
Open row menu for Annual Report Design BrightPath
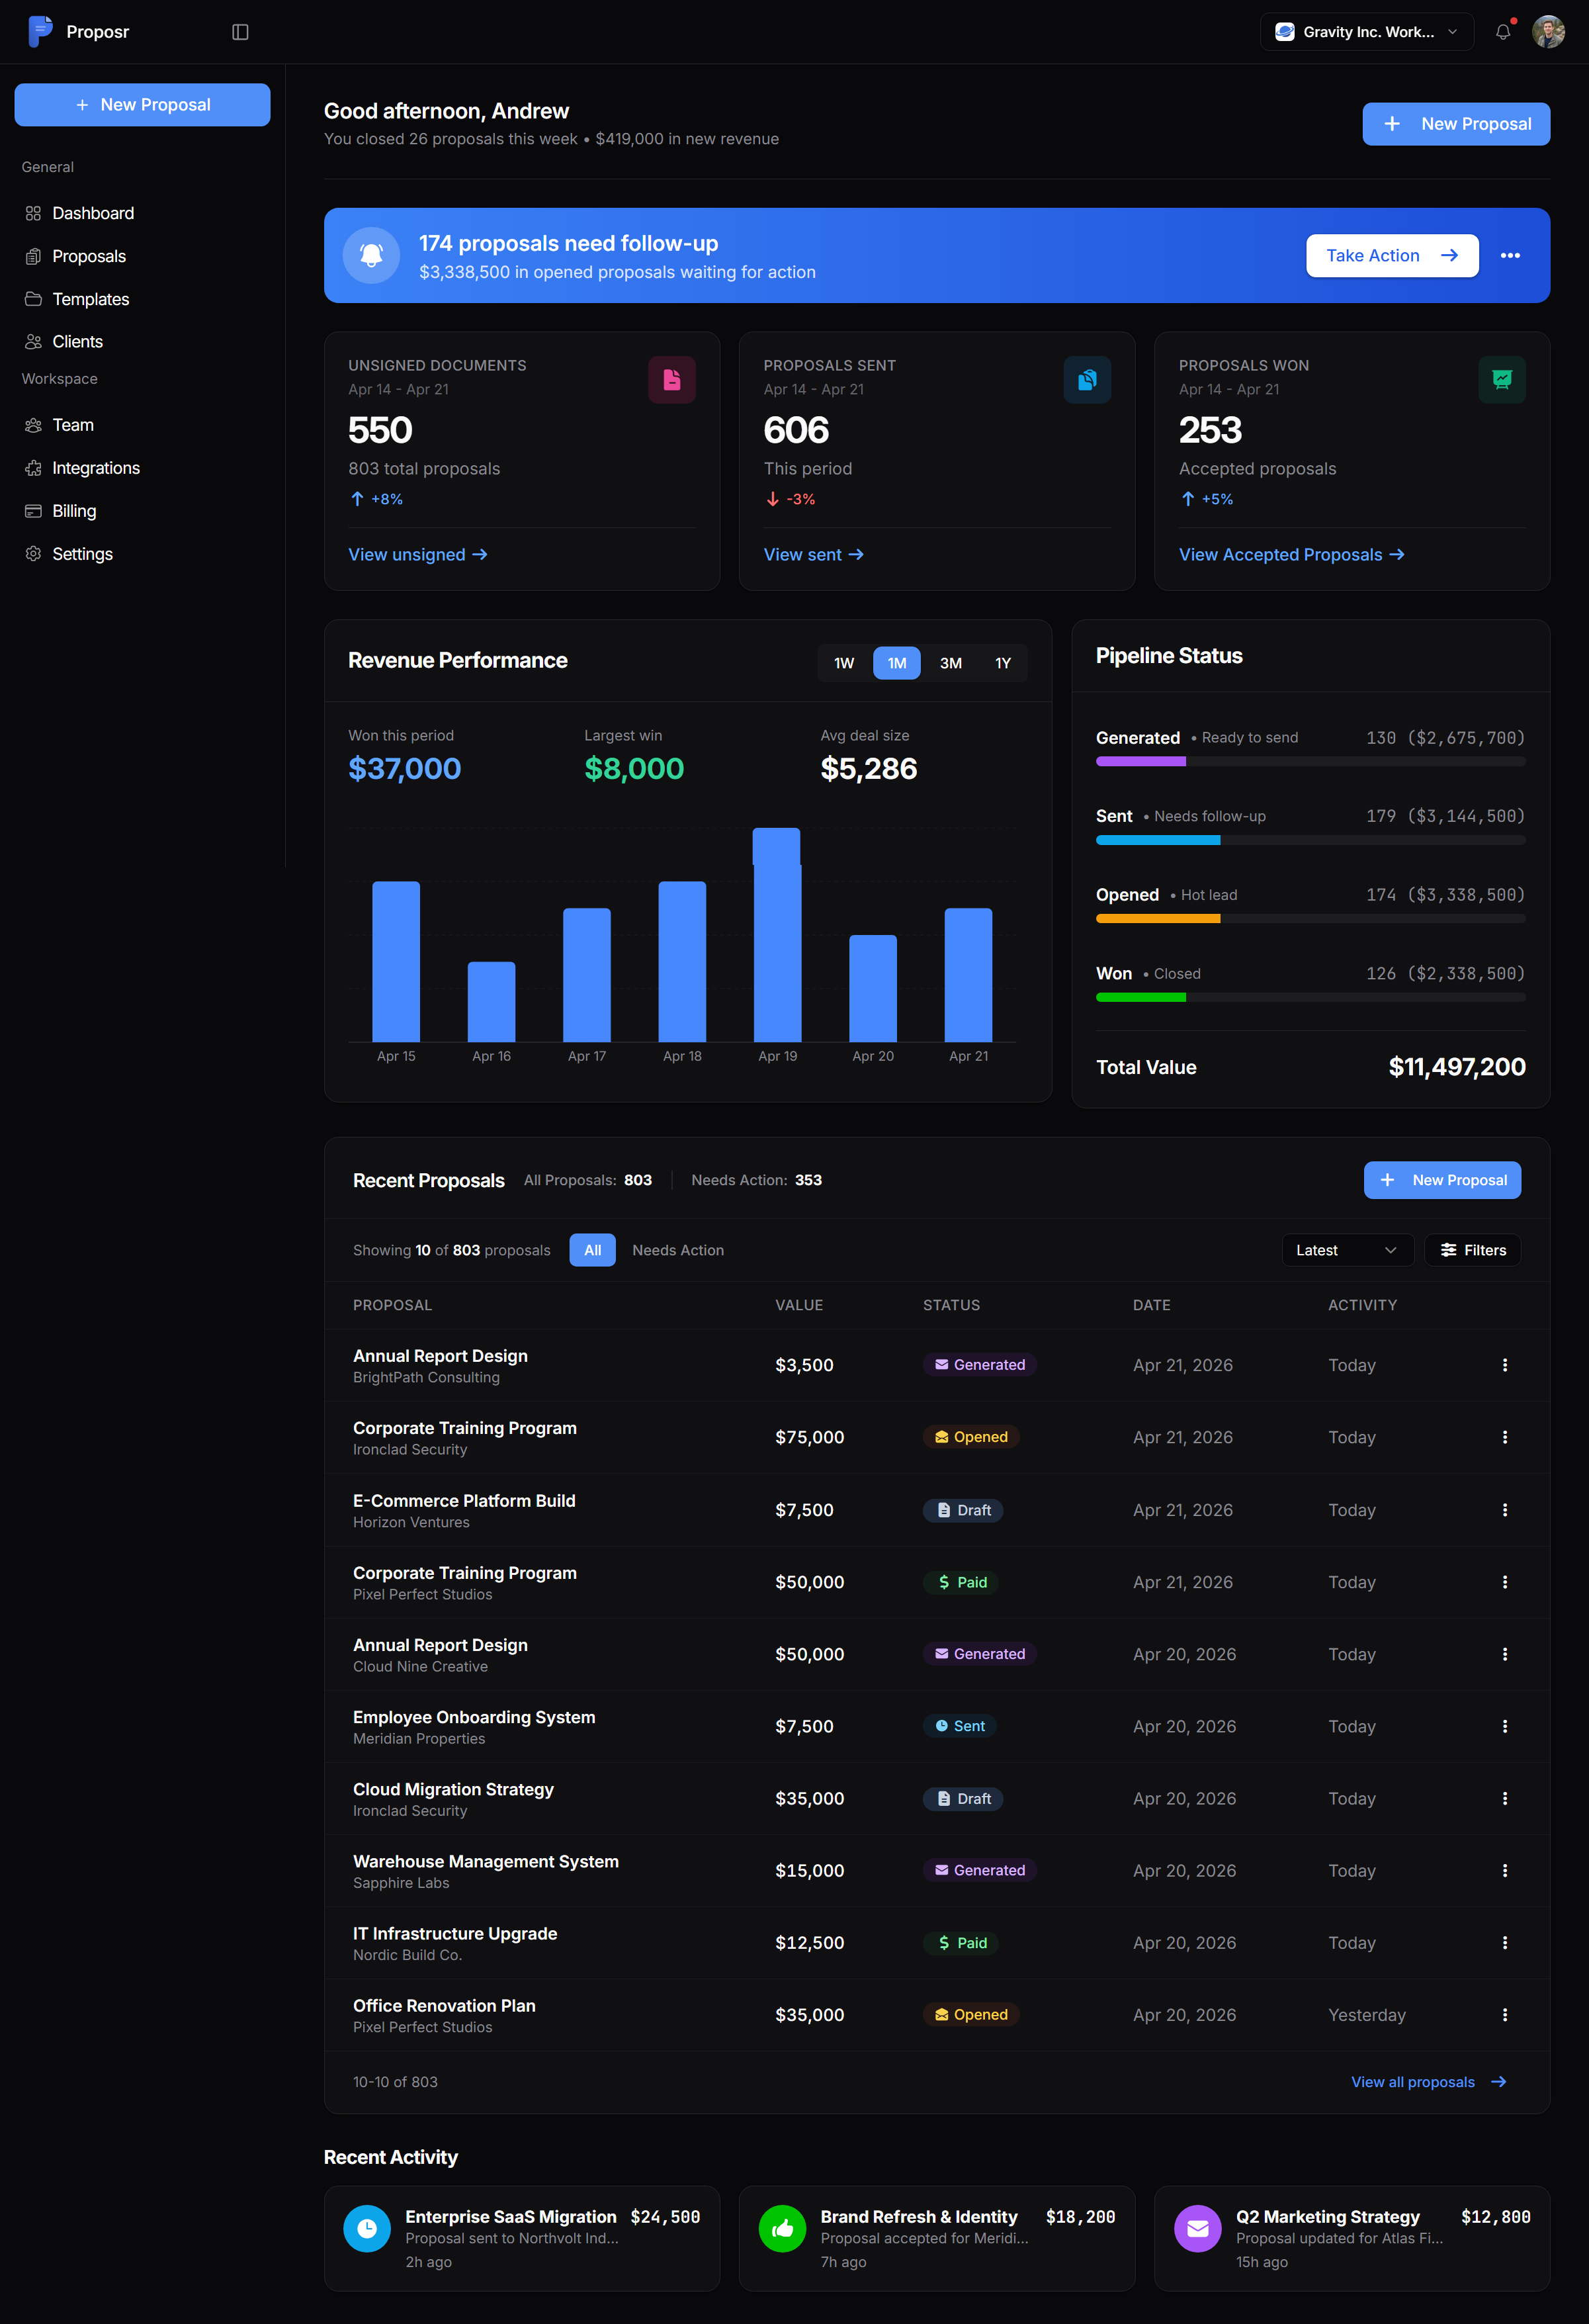(1504, 1365)
